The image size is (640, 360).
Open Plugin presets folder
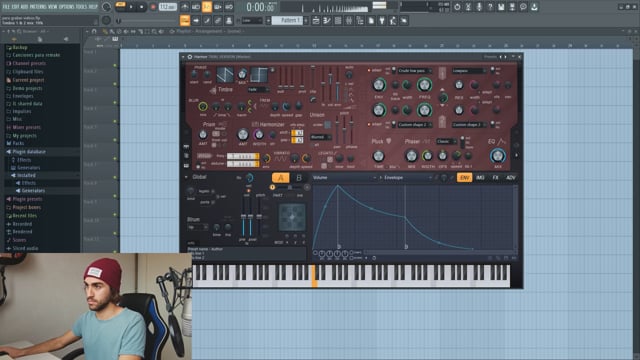point(27,199)
